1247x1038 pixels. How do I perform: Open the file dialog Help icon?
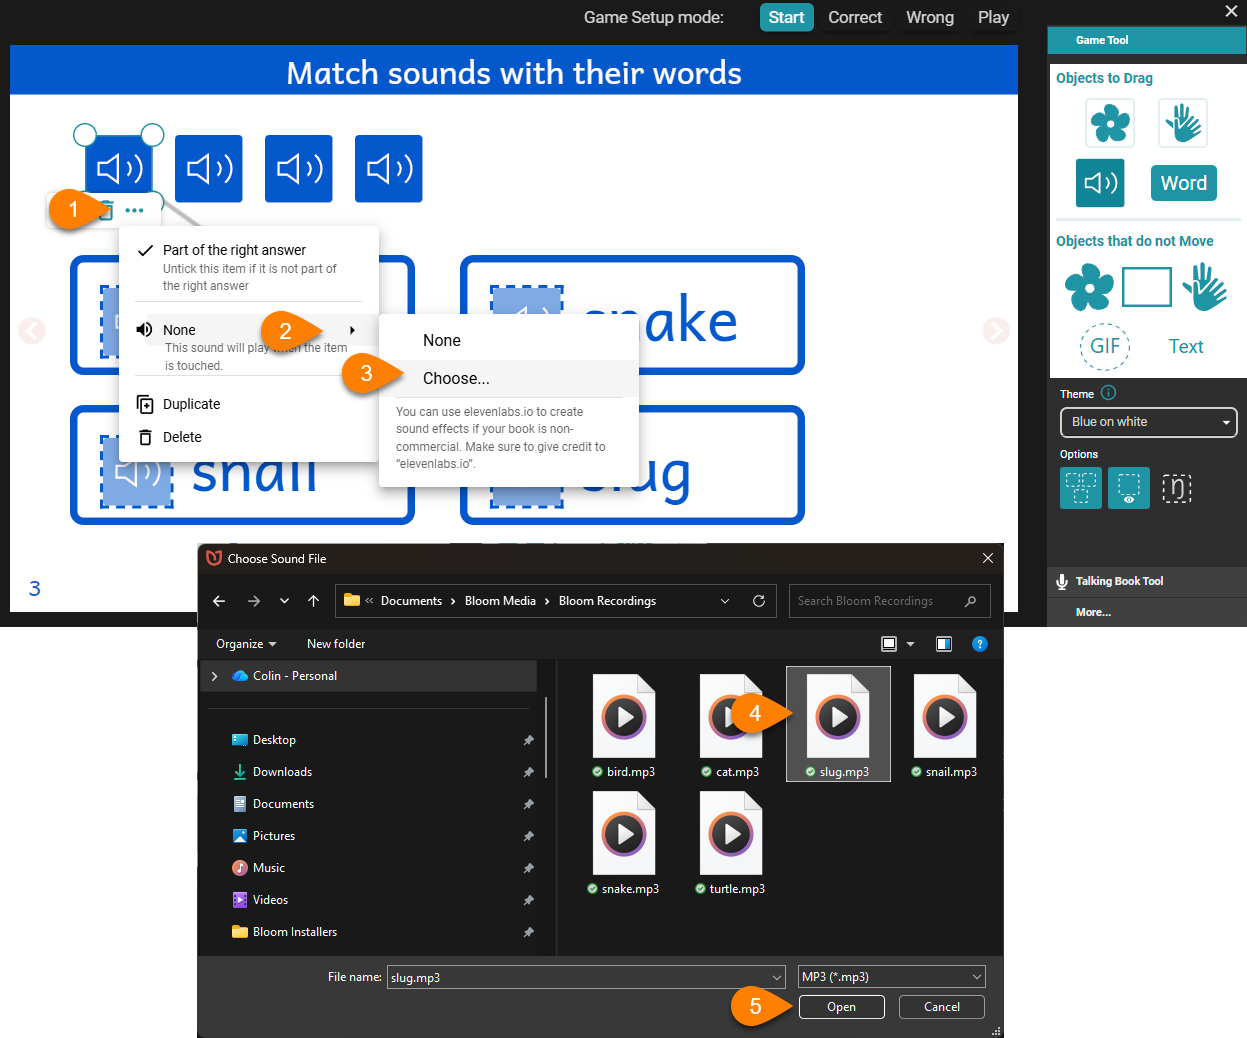click(x=979, y=644)
